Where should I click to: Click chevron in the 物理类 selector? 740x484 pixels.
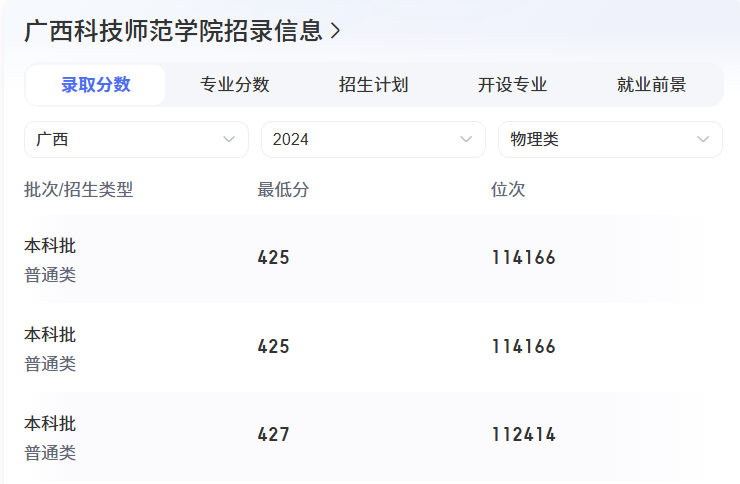703,140
